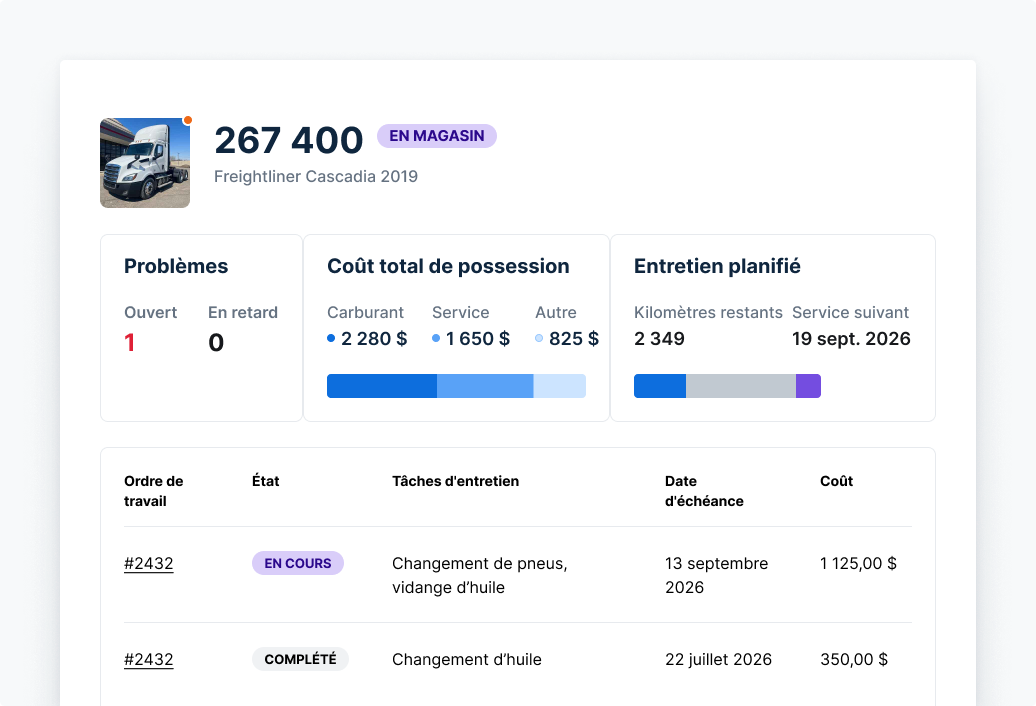This screenshot has height=706, width=1036.
Task: Open the Problèmes card heading
Action: pyautogui.click(x=176, y=266)
